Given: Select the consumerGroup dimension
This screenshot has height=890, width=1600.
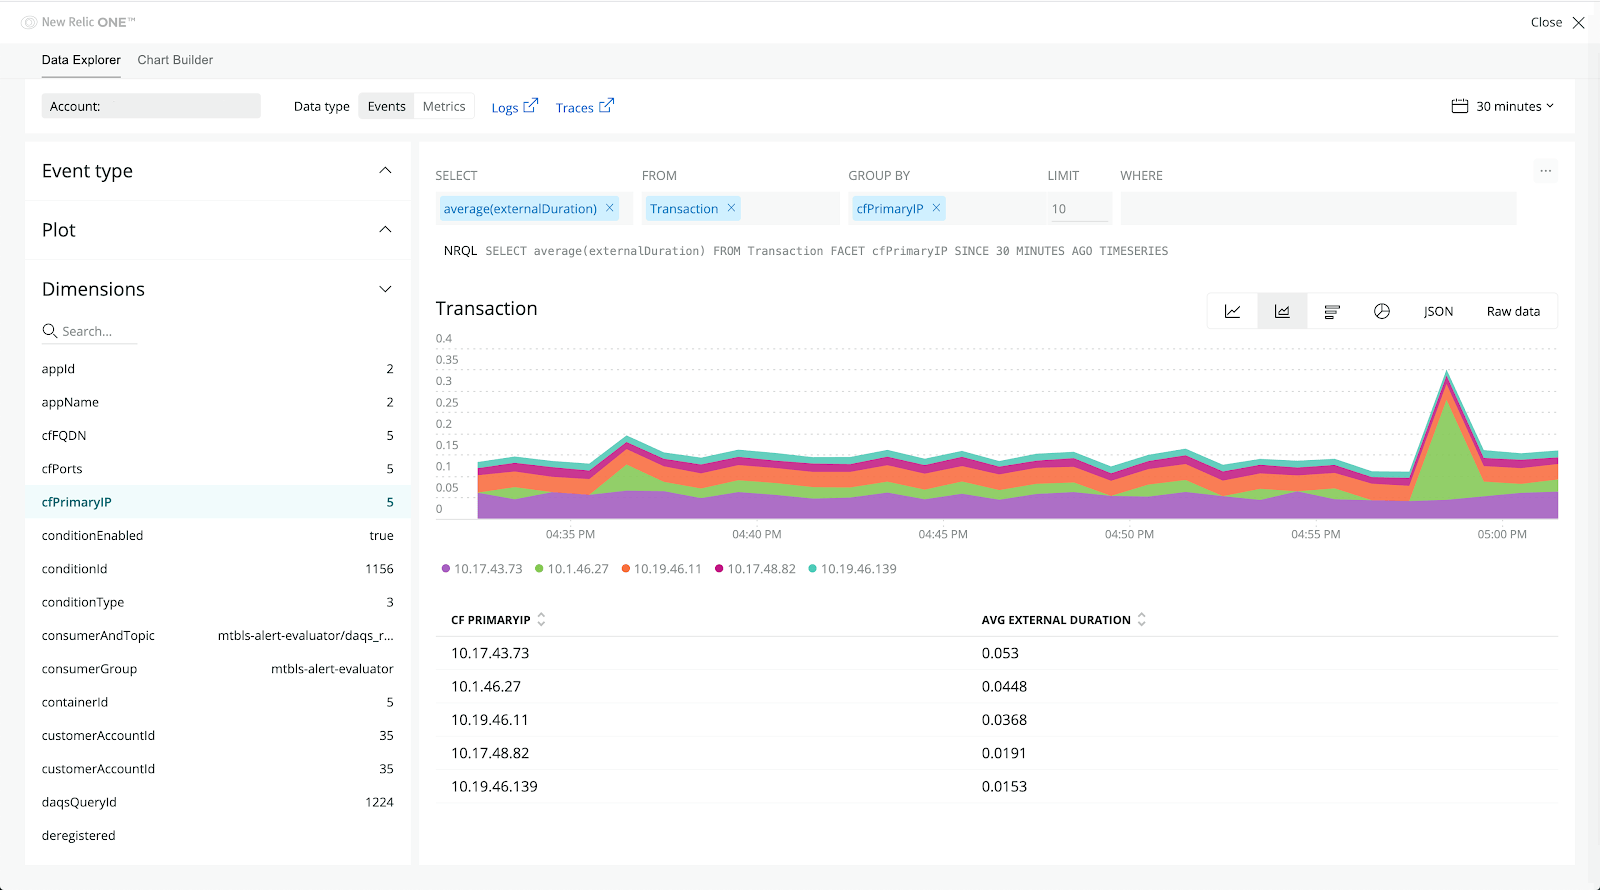Looking at the screenshot, I should tap(218, 669).
